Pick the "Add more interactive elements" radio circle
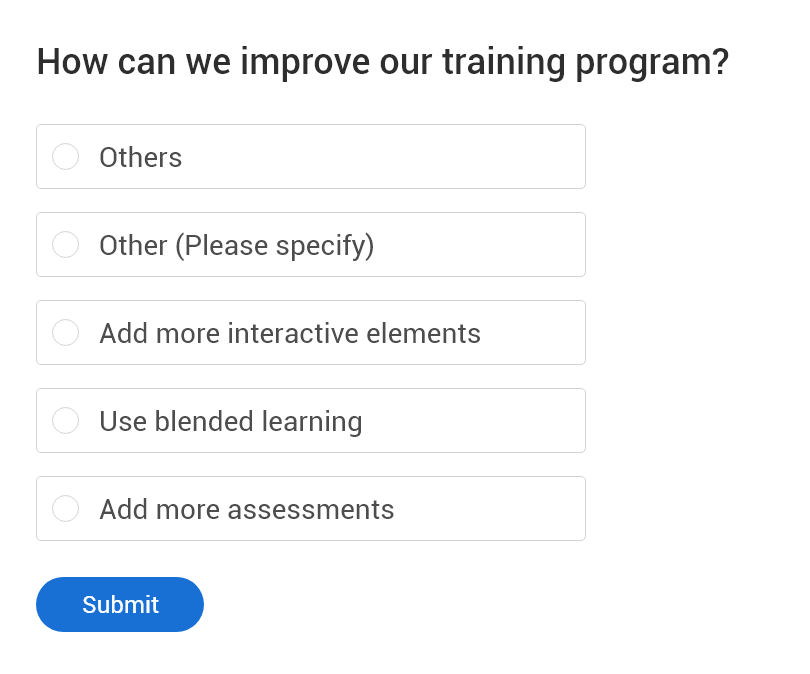 65,333
